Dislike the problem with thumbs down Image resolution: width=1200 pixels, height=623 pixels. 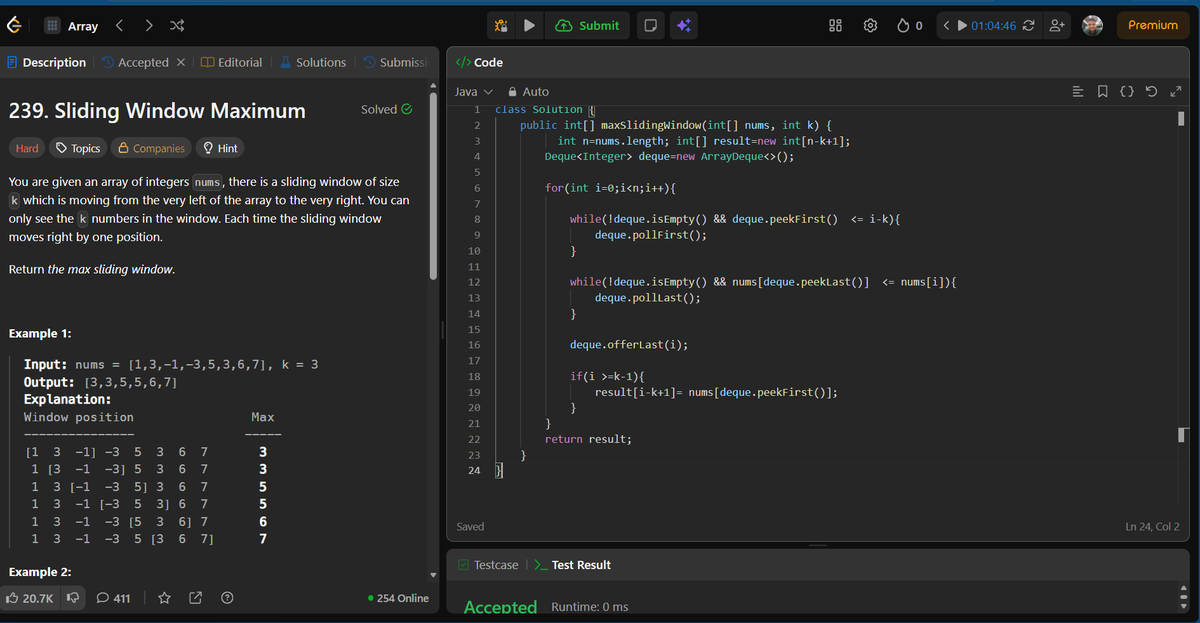[73, 598]
